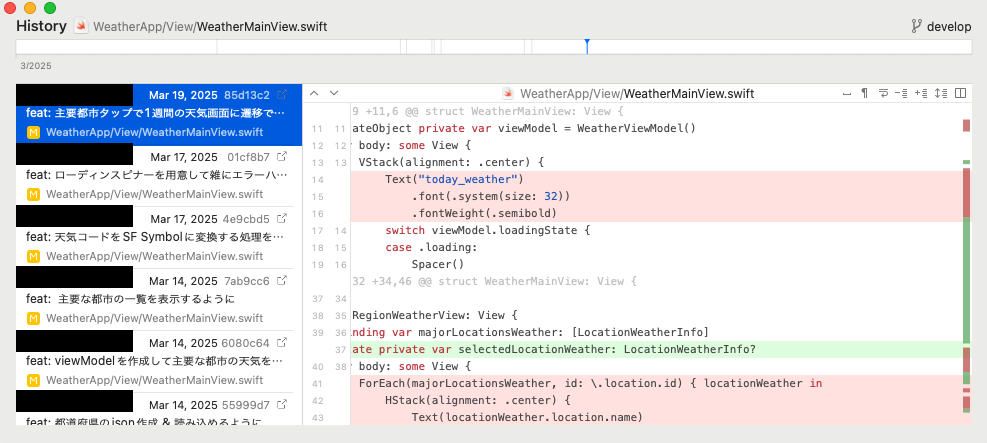Click line 'HStack(alignment: .center) {'
Image resolution: width=987 pixels, height=443 pixels.
(478, 400)
